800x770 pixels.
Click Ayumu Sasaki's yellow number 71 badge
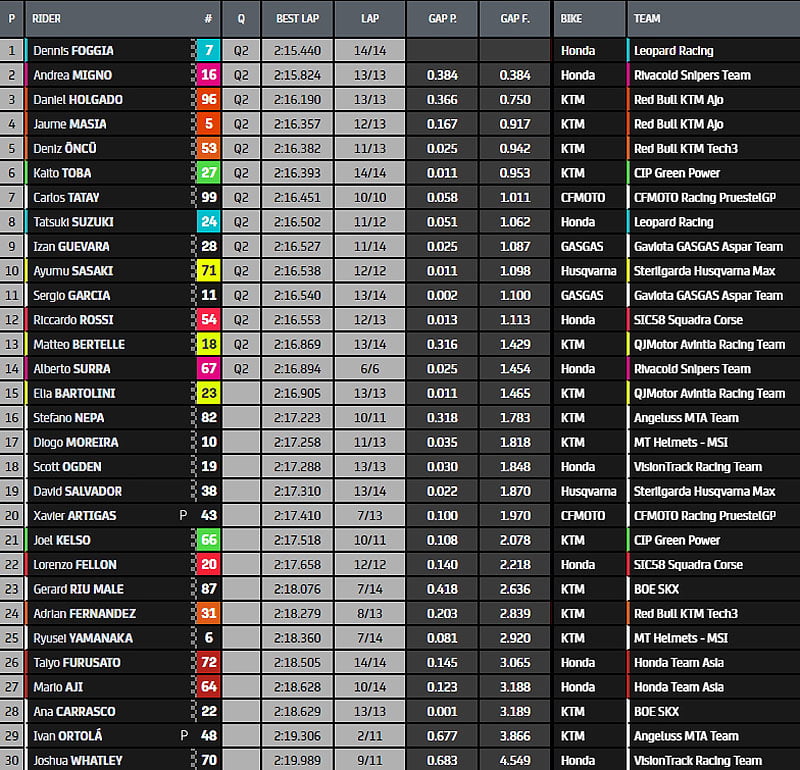pos(208,271)
